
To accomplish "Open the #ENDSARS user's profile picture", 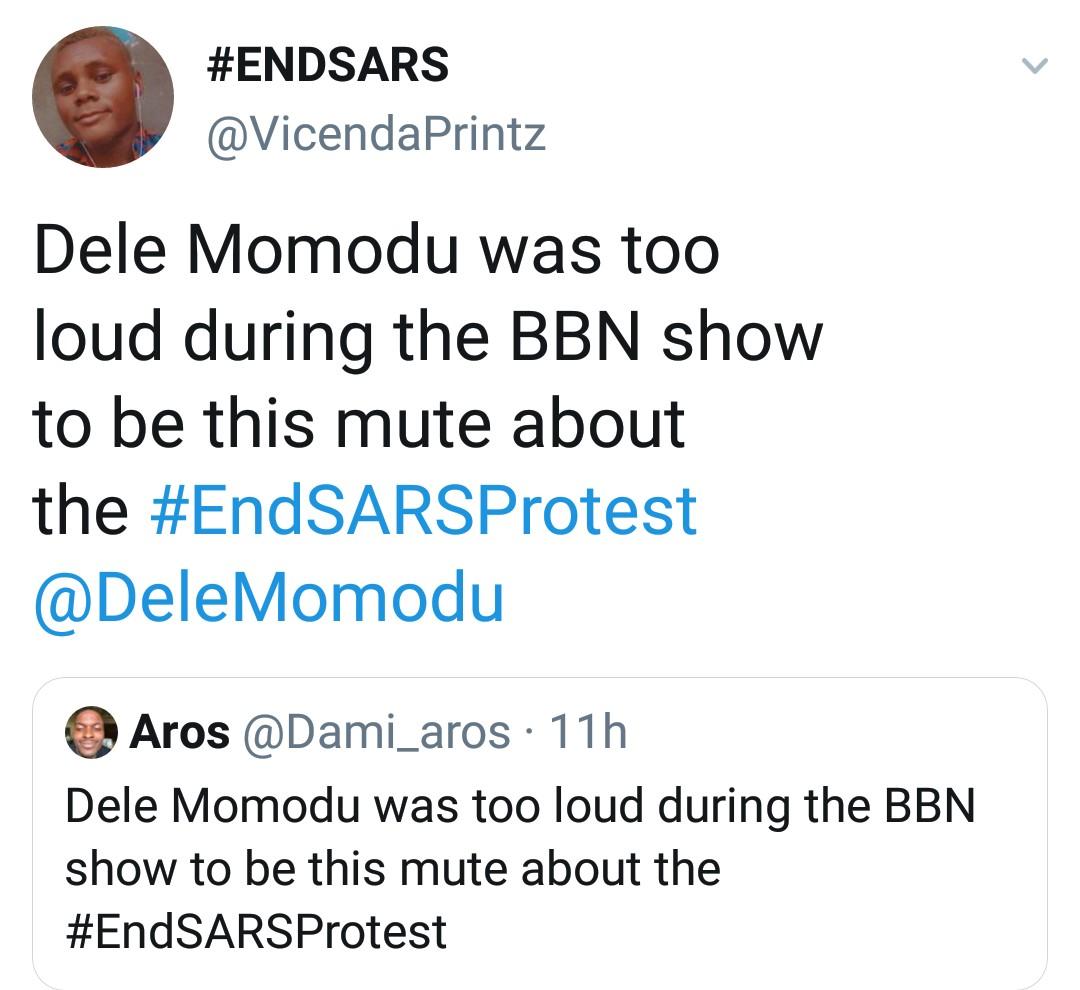I will point(103,97).
